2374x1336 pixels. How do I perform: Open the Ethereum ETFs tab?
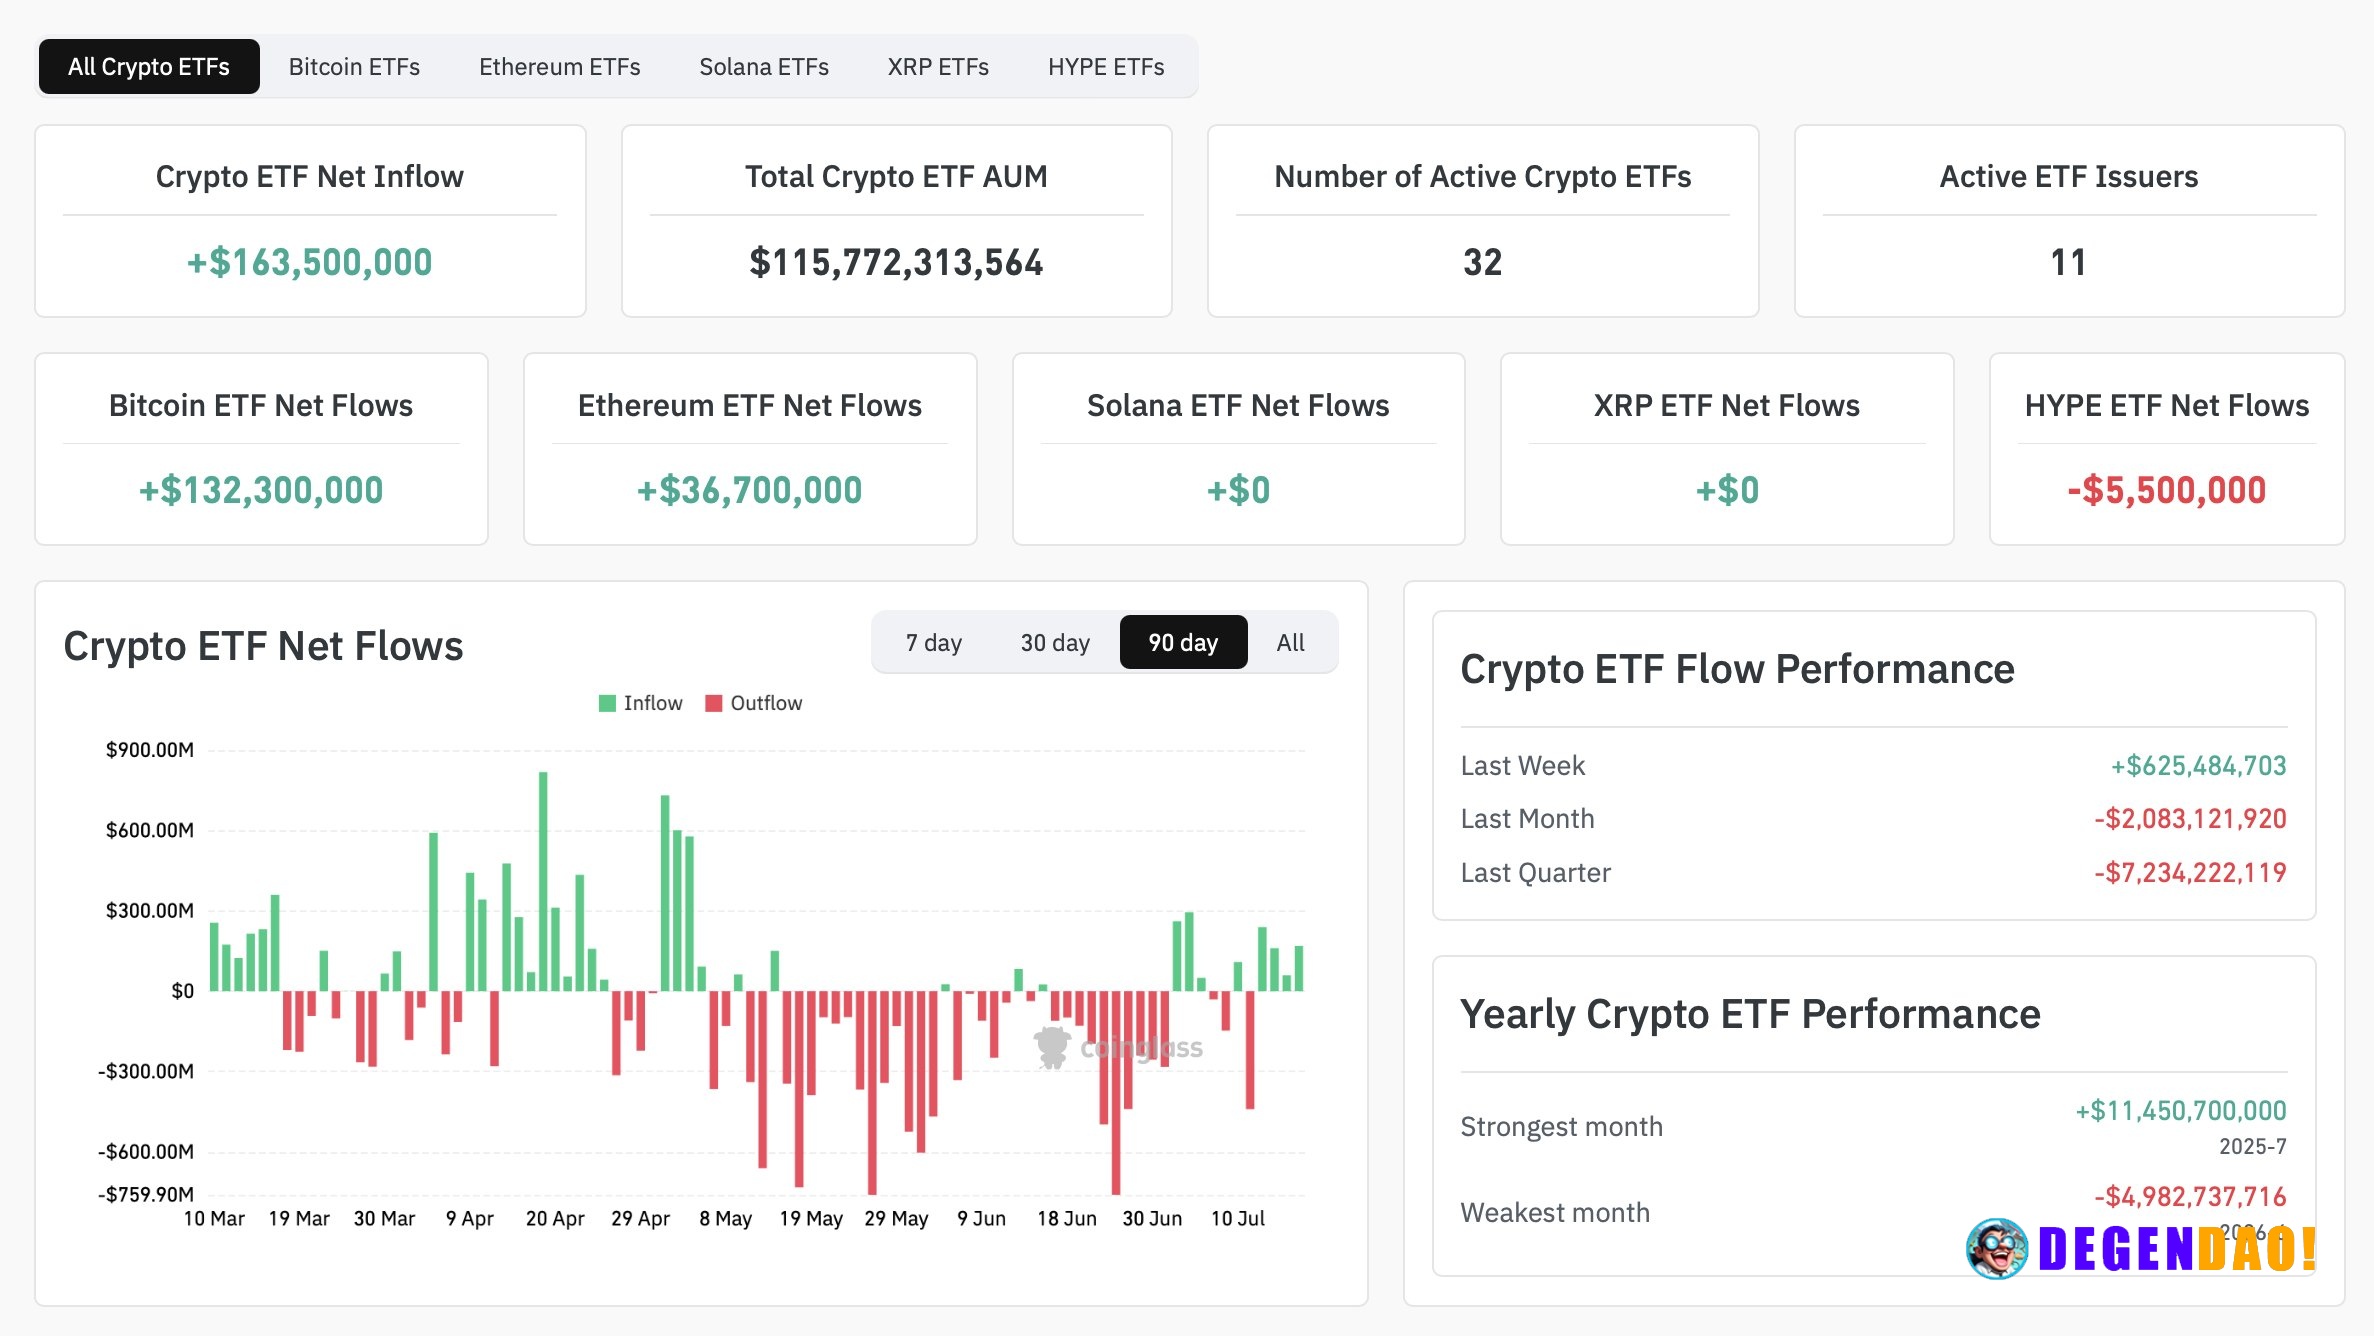[559, 67]
